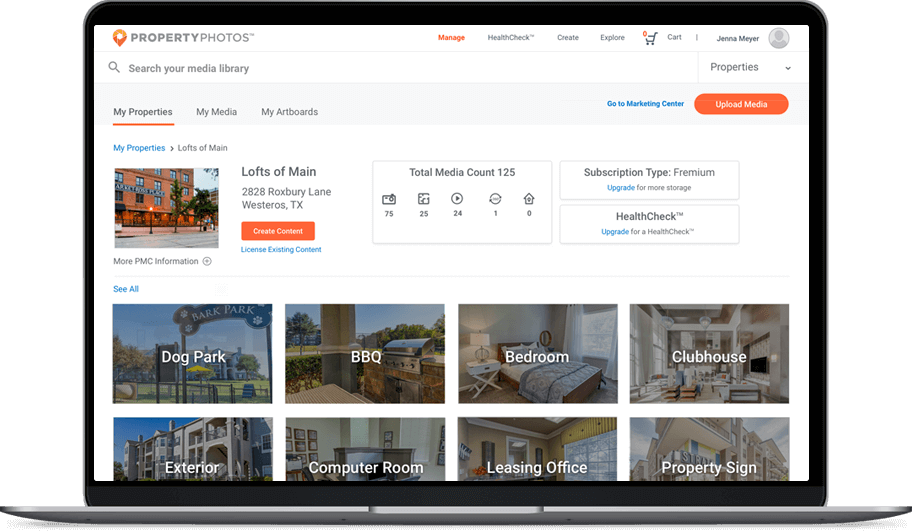Open the Lofts of Main building photo
The width and height of the screenshot is (912, 531).
click(166, 208)
